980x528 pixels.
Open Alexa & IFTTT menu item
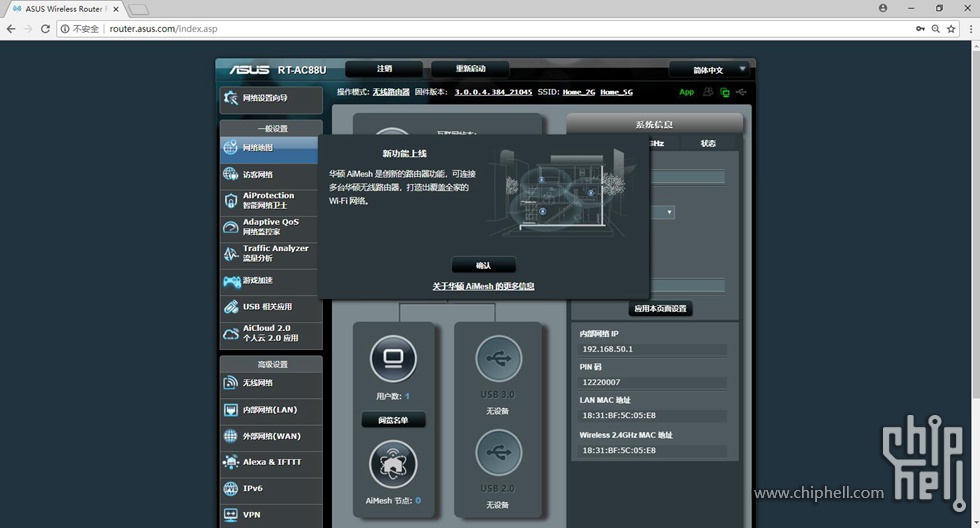point(270,462)
